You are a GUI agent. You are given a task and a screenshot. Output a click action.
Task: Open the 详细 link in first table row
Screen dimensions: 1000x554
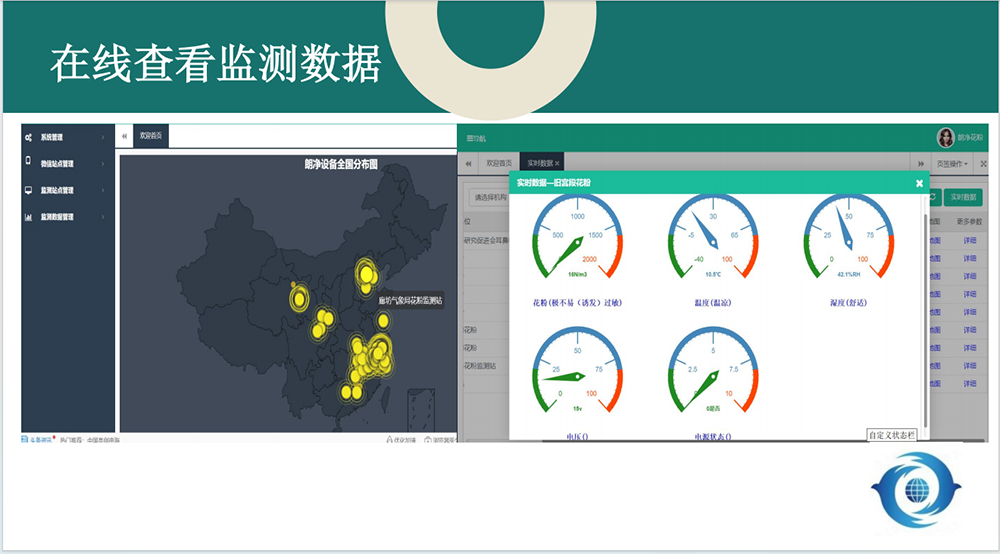tap(968, 241)
